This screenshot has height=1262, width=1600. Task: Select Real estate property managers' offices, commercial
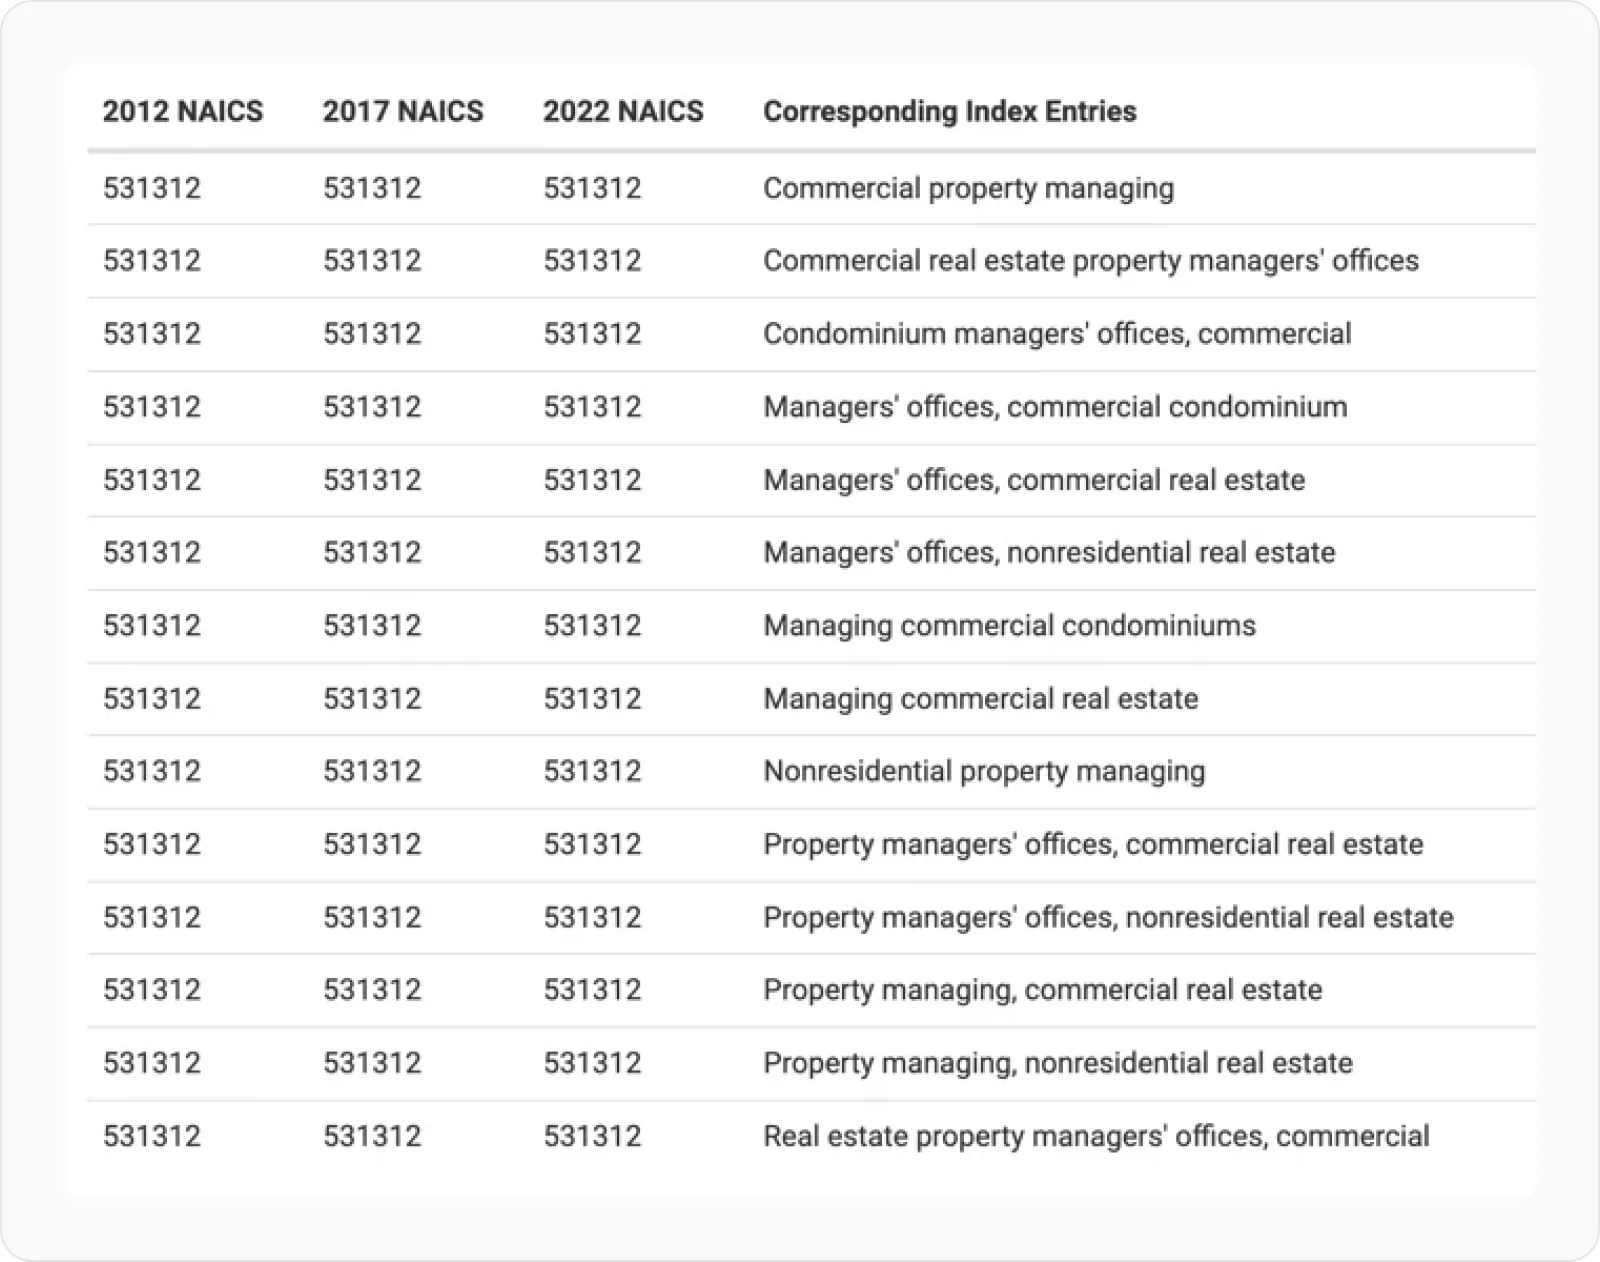click(x=1095, y=1136)
